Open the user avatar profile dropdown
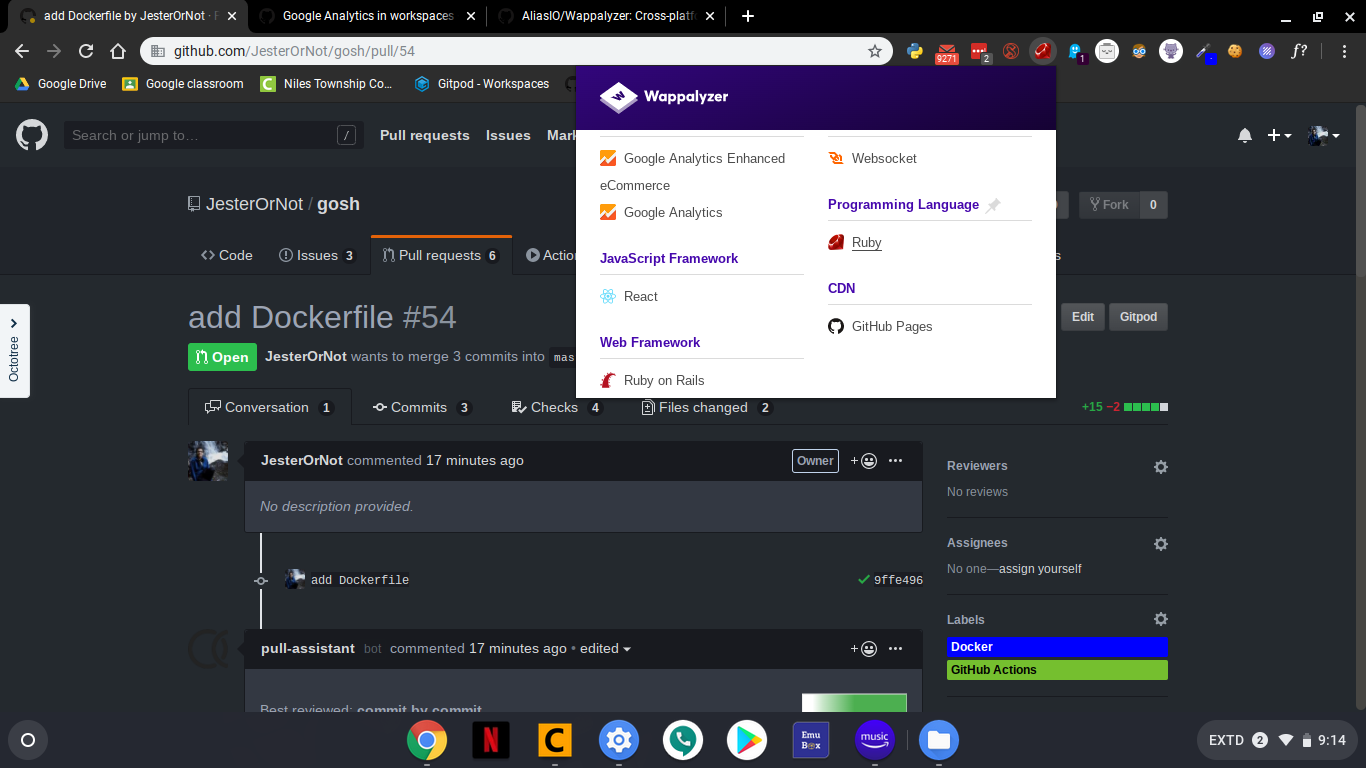The height and width of the screenshot is (768, 1366). pos(1324,135)
